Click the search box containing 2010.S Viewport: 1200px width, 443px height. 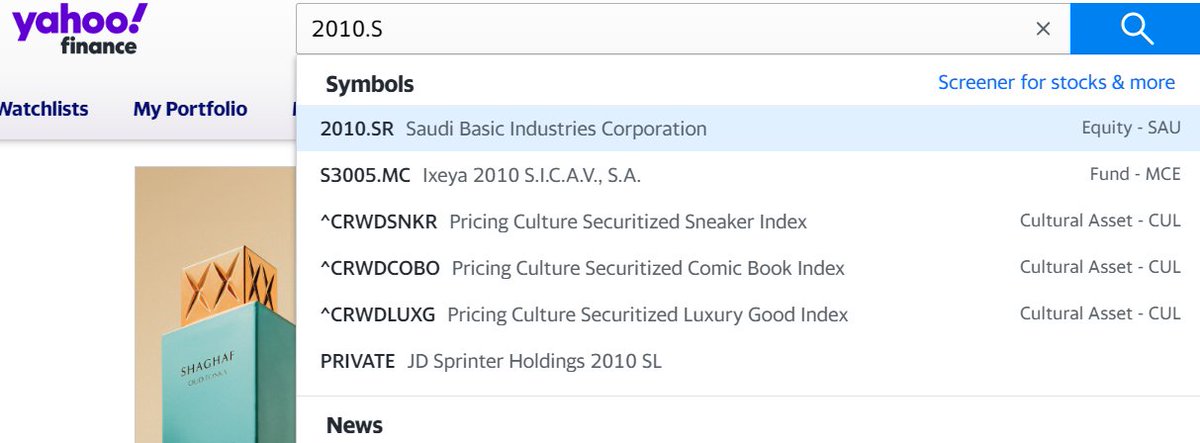click(x=660, y=29)
